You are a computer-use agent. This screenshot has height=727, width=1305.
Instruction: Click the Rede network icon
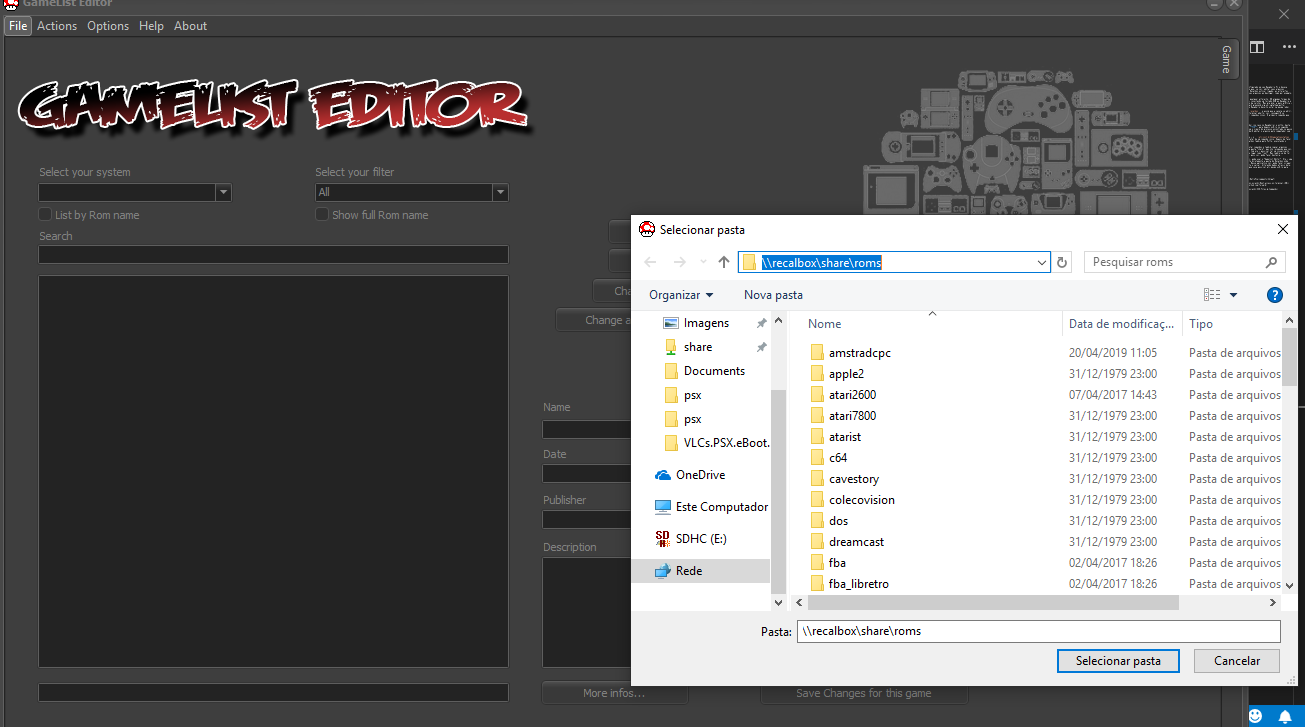662,571
